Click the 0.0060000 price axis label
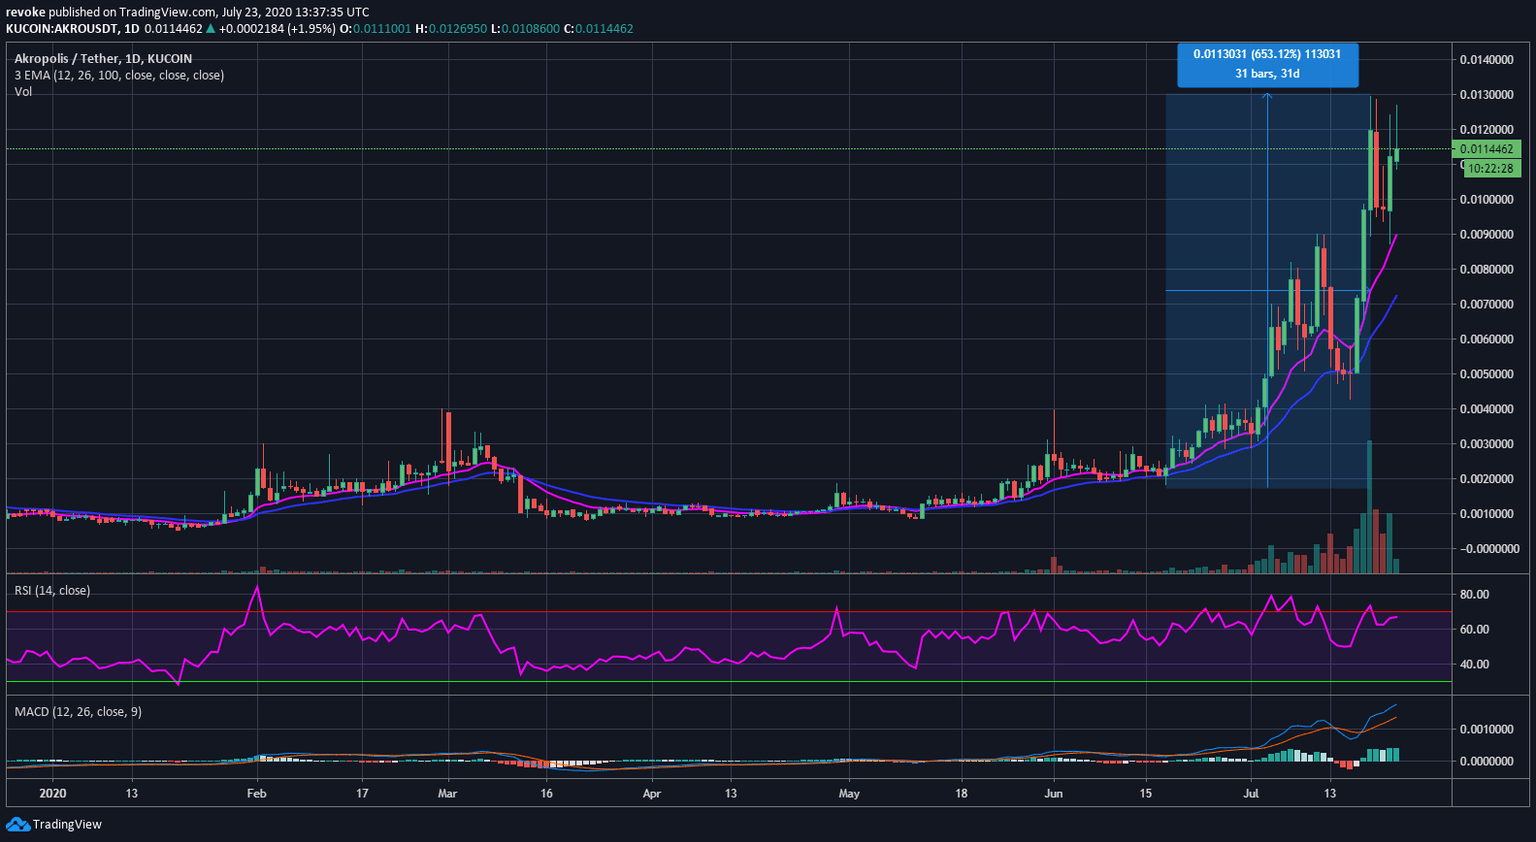This screenshot has width=1536, height=842. pyautogui.click(x=1486, y=339)
